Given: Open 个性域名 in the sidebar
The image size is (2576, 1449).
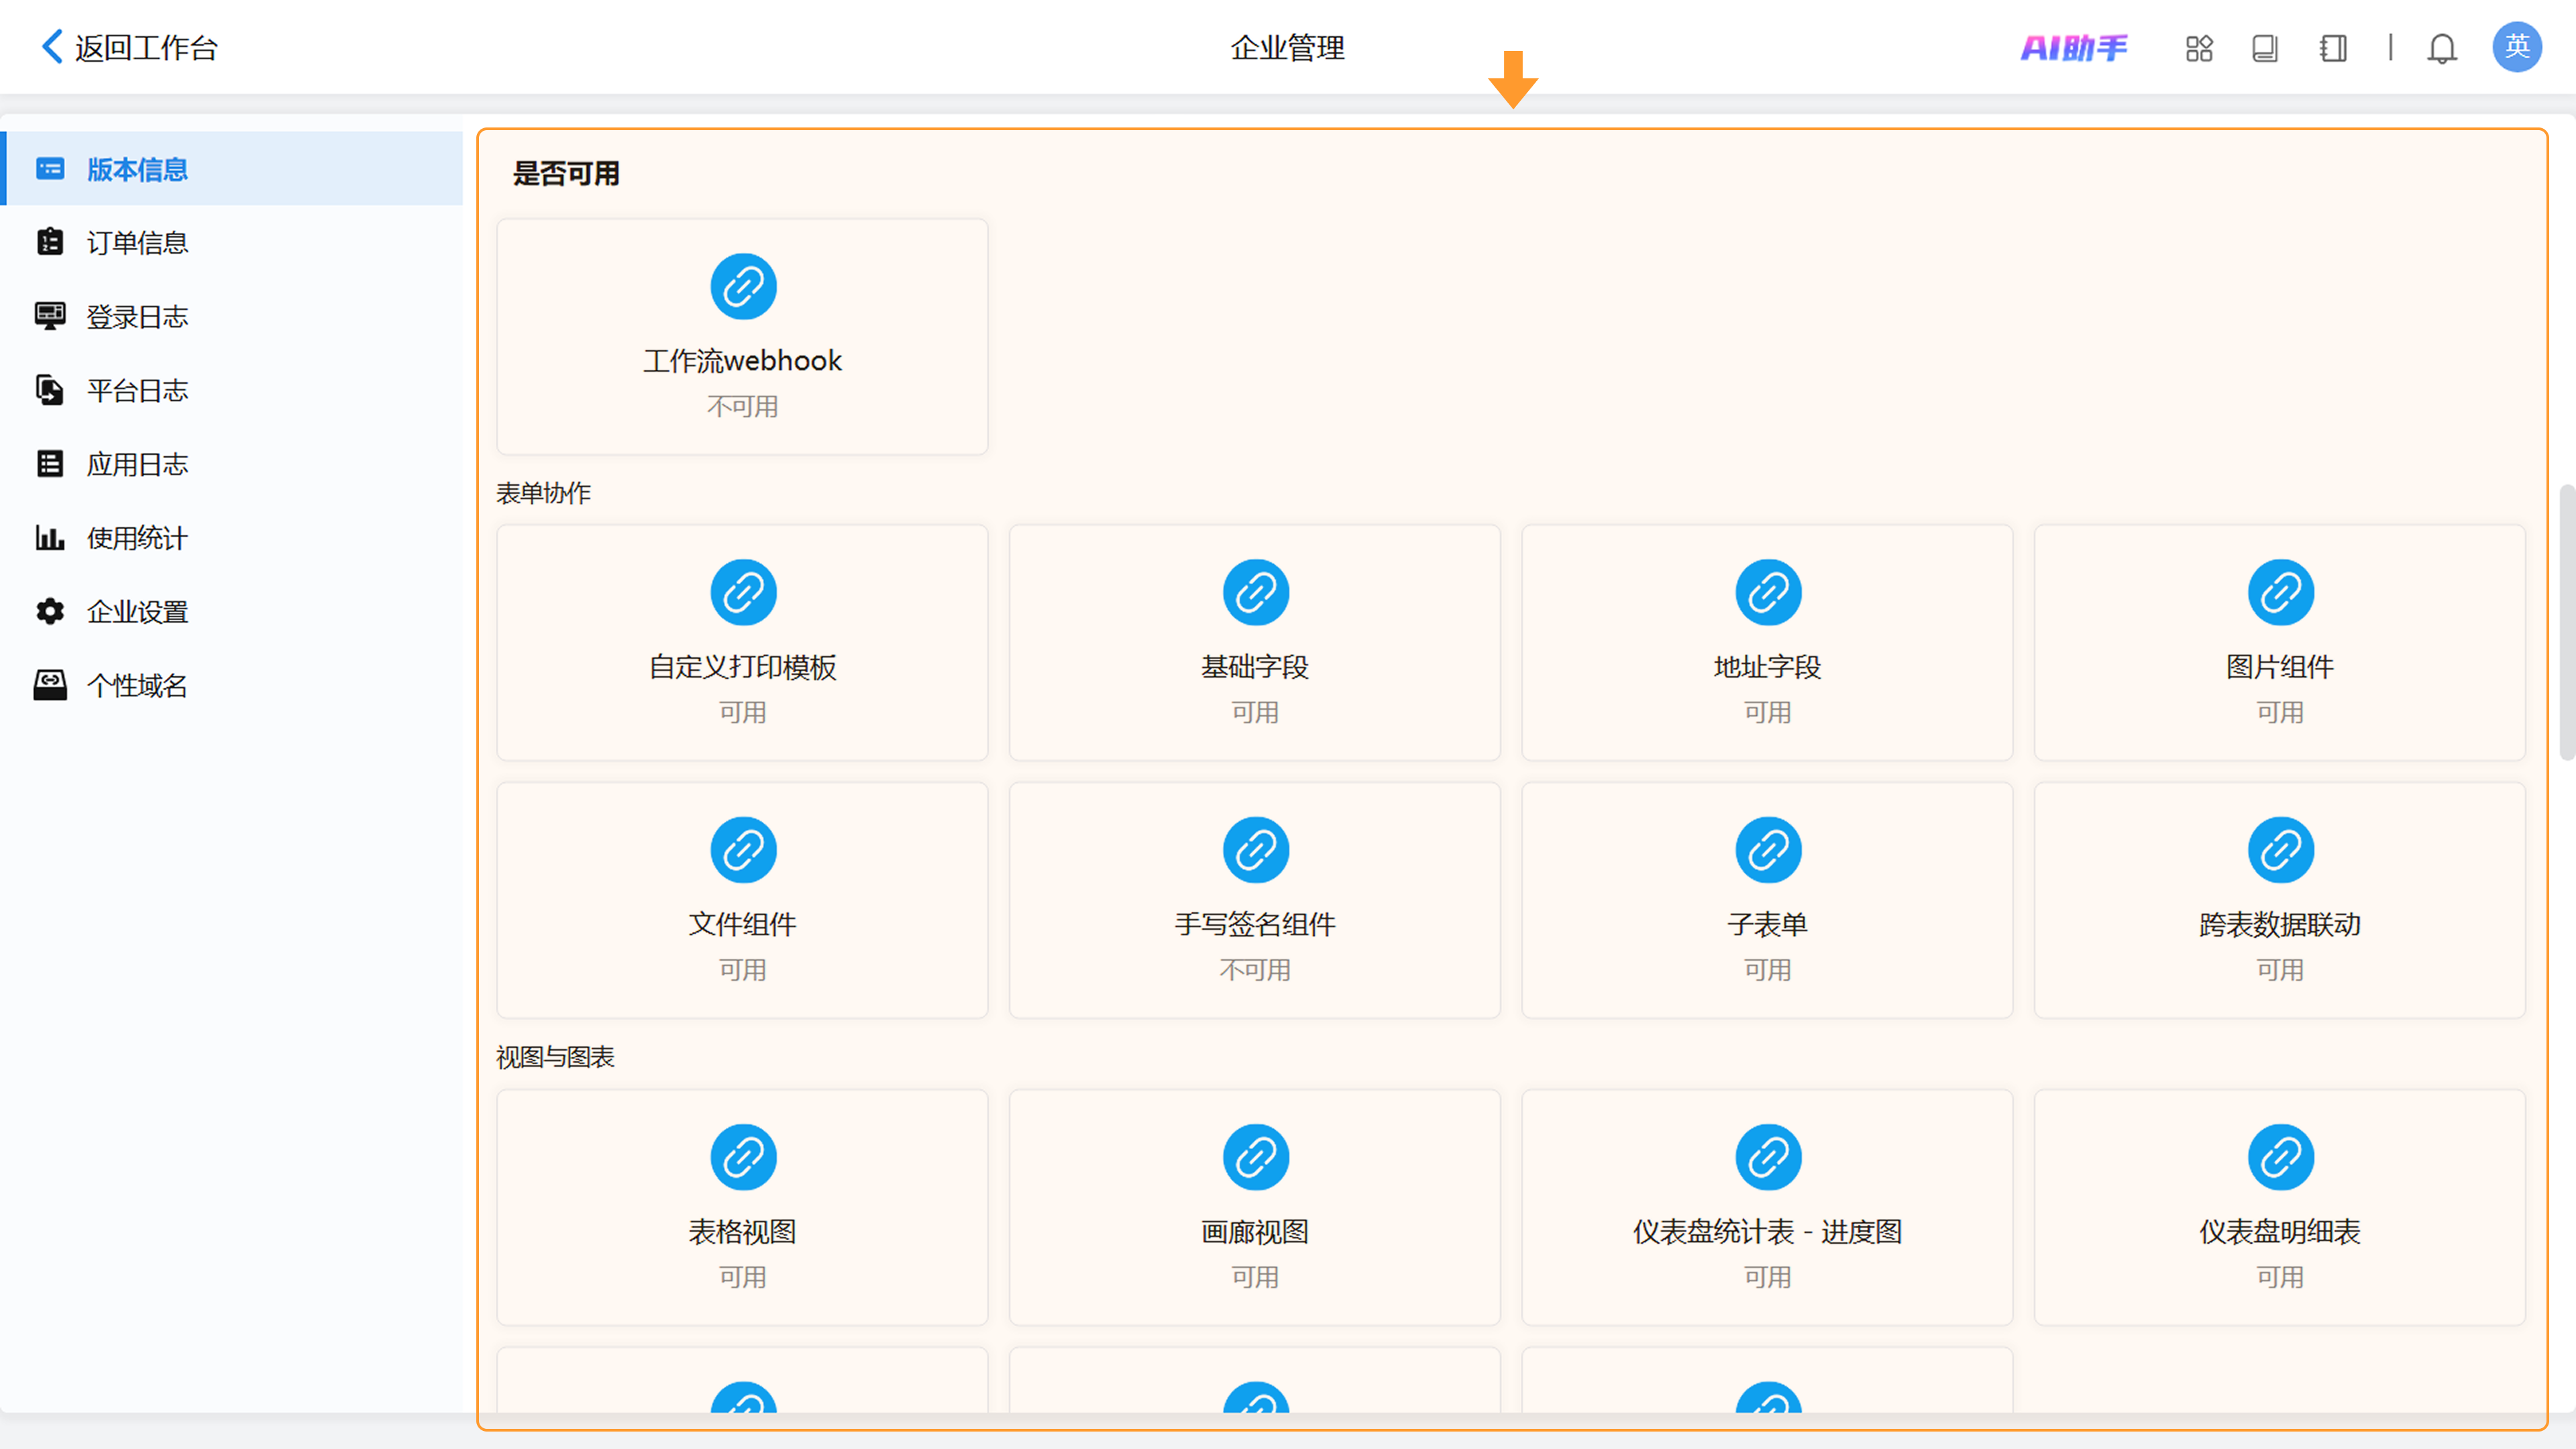Looking at the screenshot, I should pyautogui.click(x=232, y=685).
